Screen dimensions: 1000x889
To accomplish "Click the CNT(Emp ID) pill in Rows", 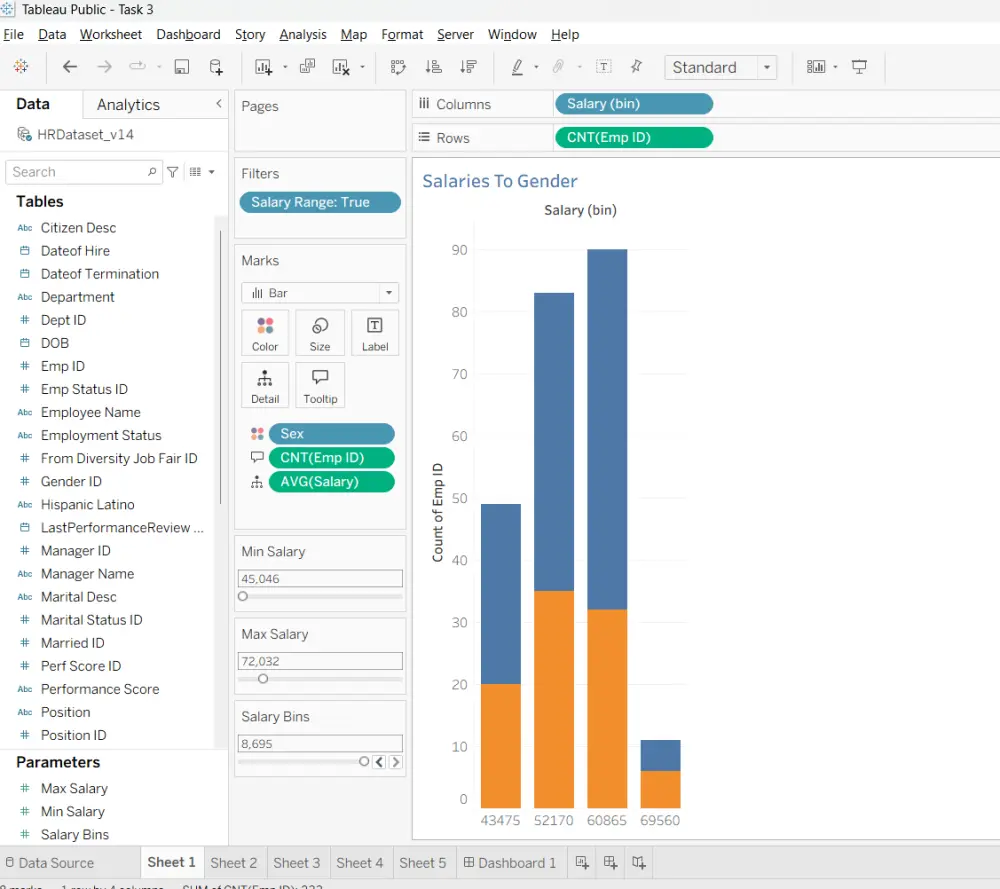I will (634, 138).
